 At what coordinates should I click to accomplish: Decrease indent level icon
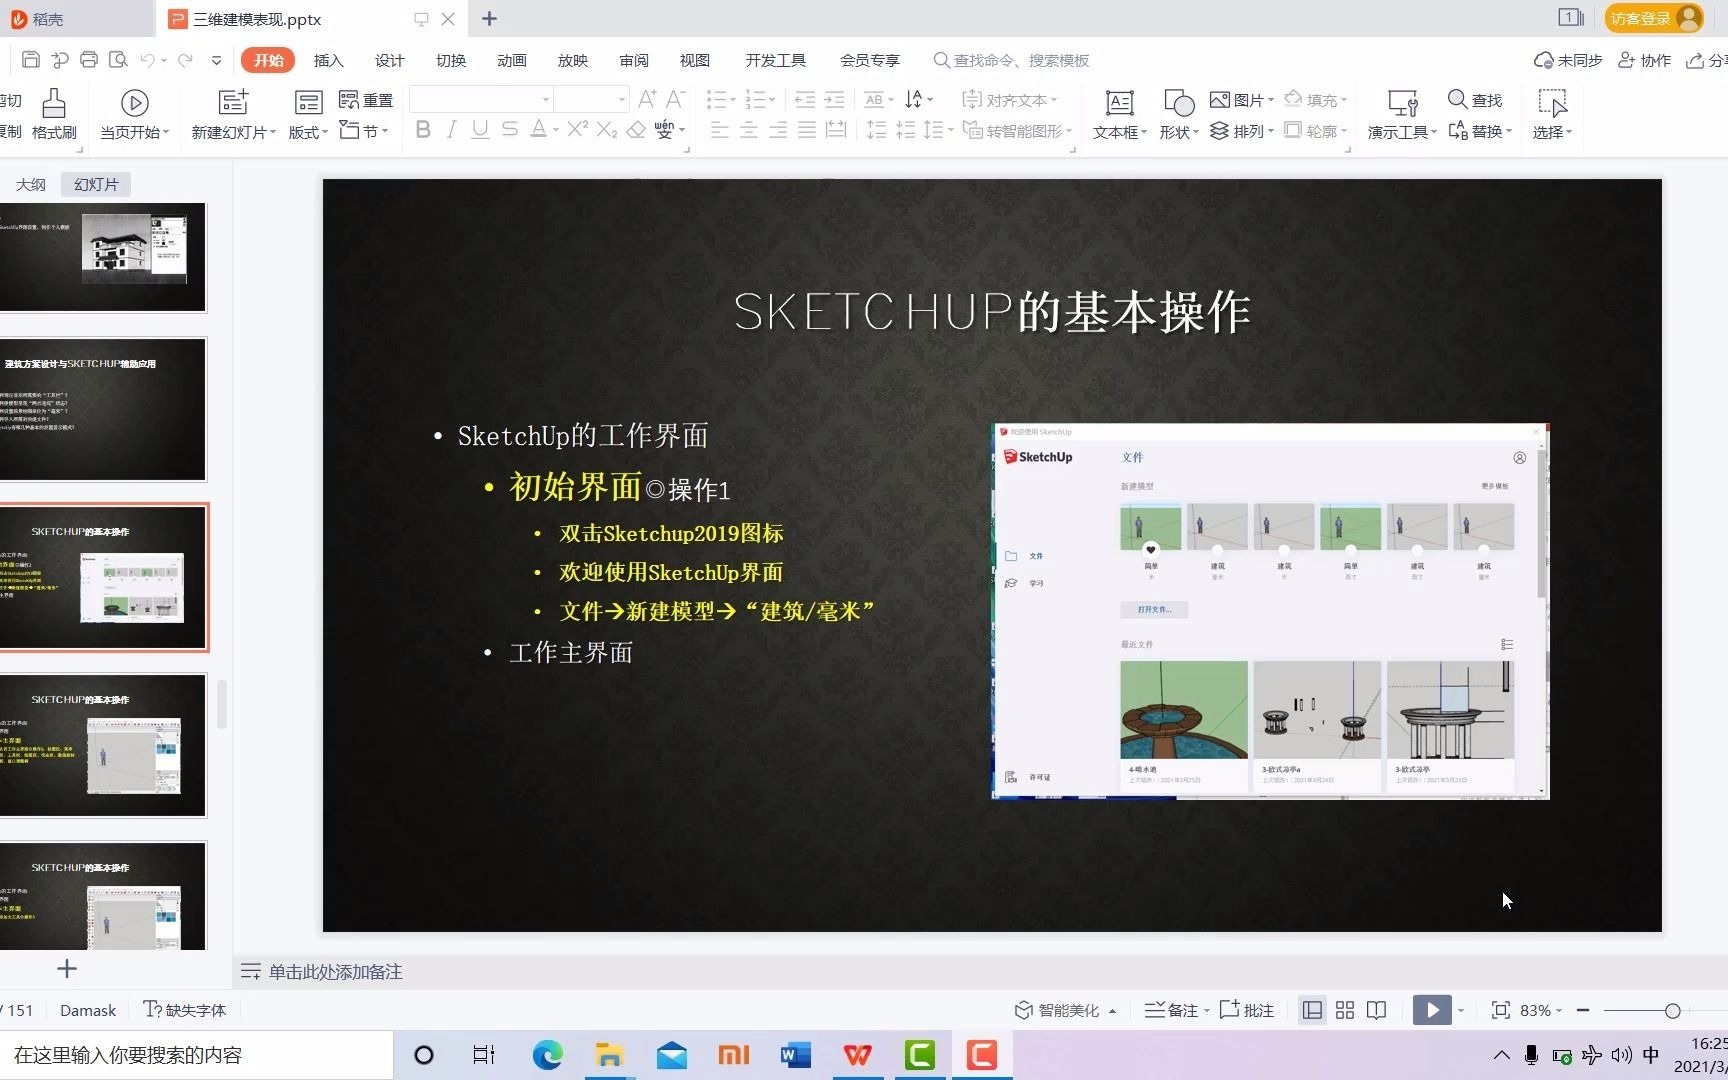[x=805, y=99]
